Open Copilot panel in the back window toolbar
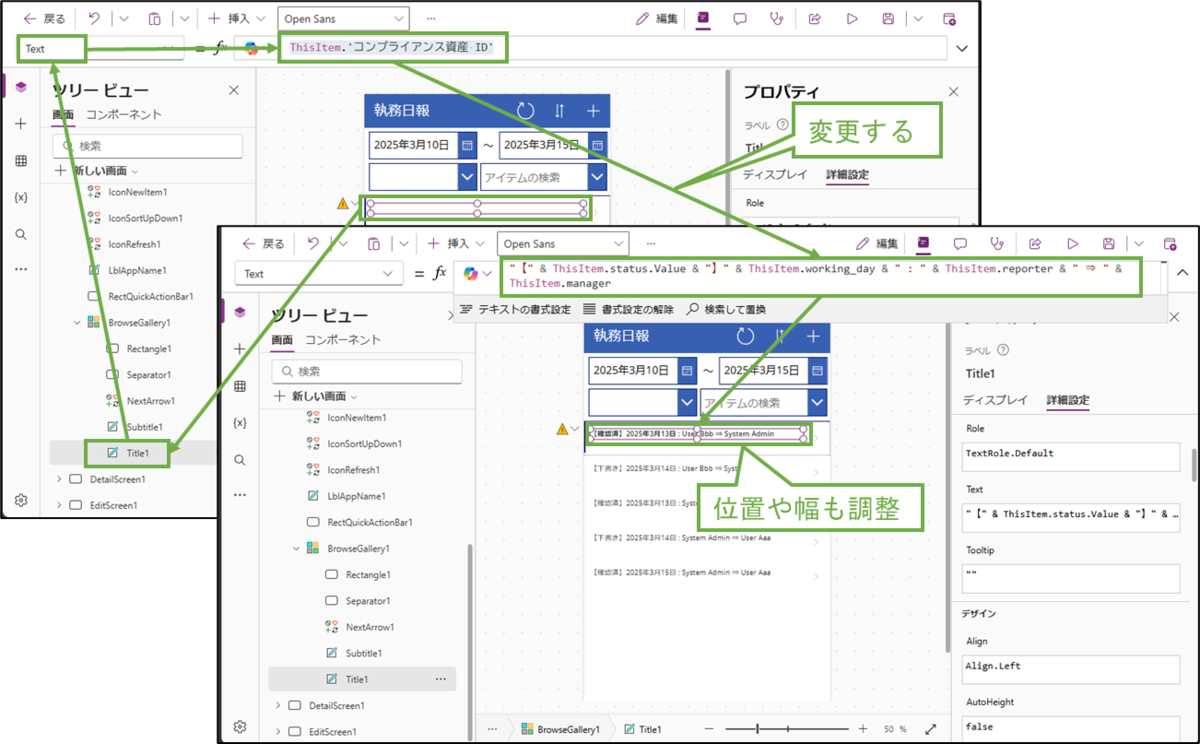This screenshot has width=1200, height=744. click(703, 18)
